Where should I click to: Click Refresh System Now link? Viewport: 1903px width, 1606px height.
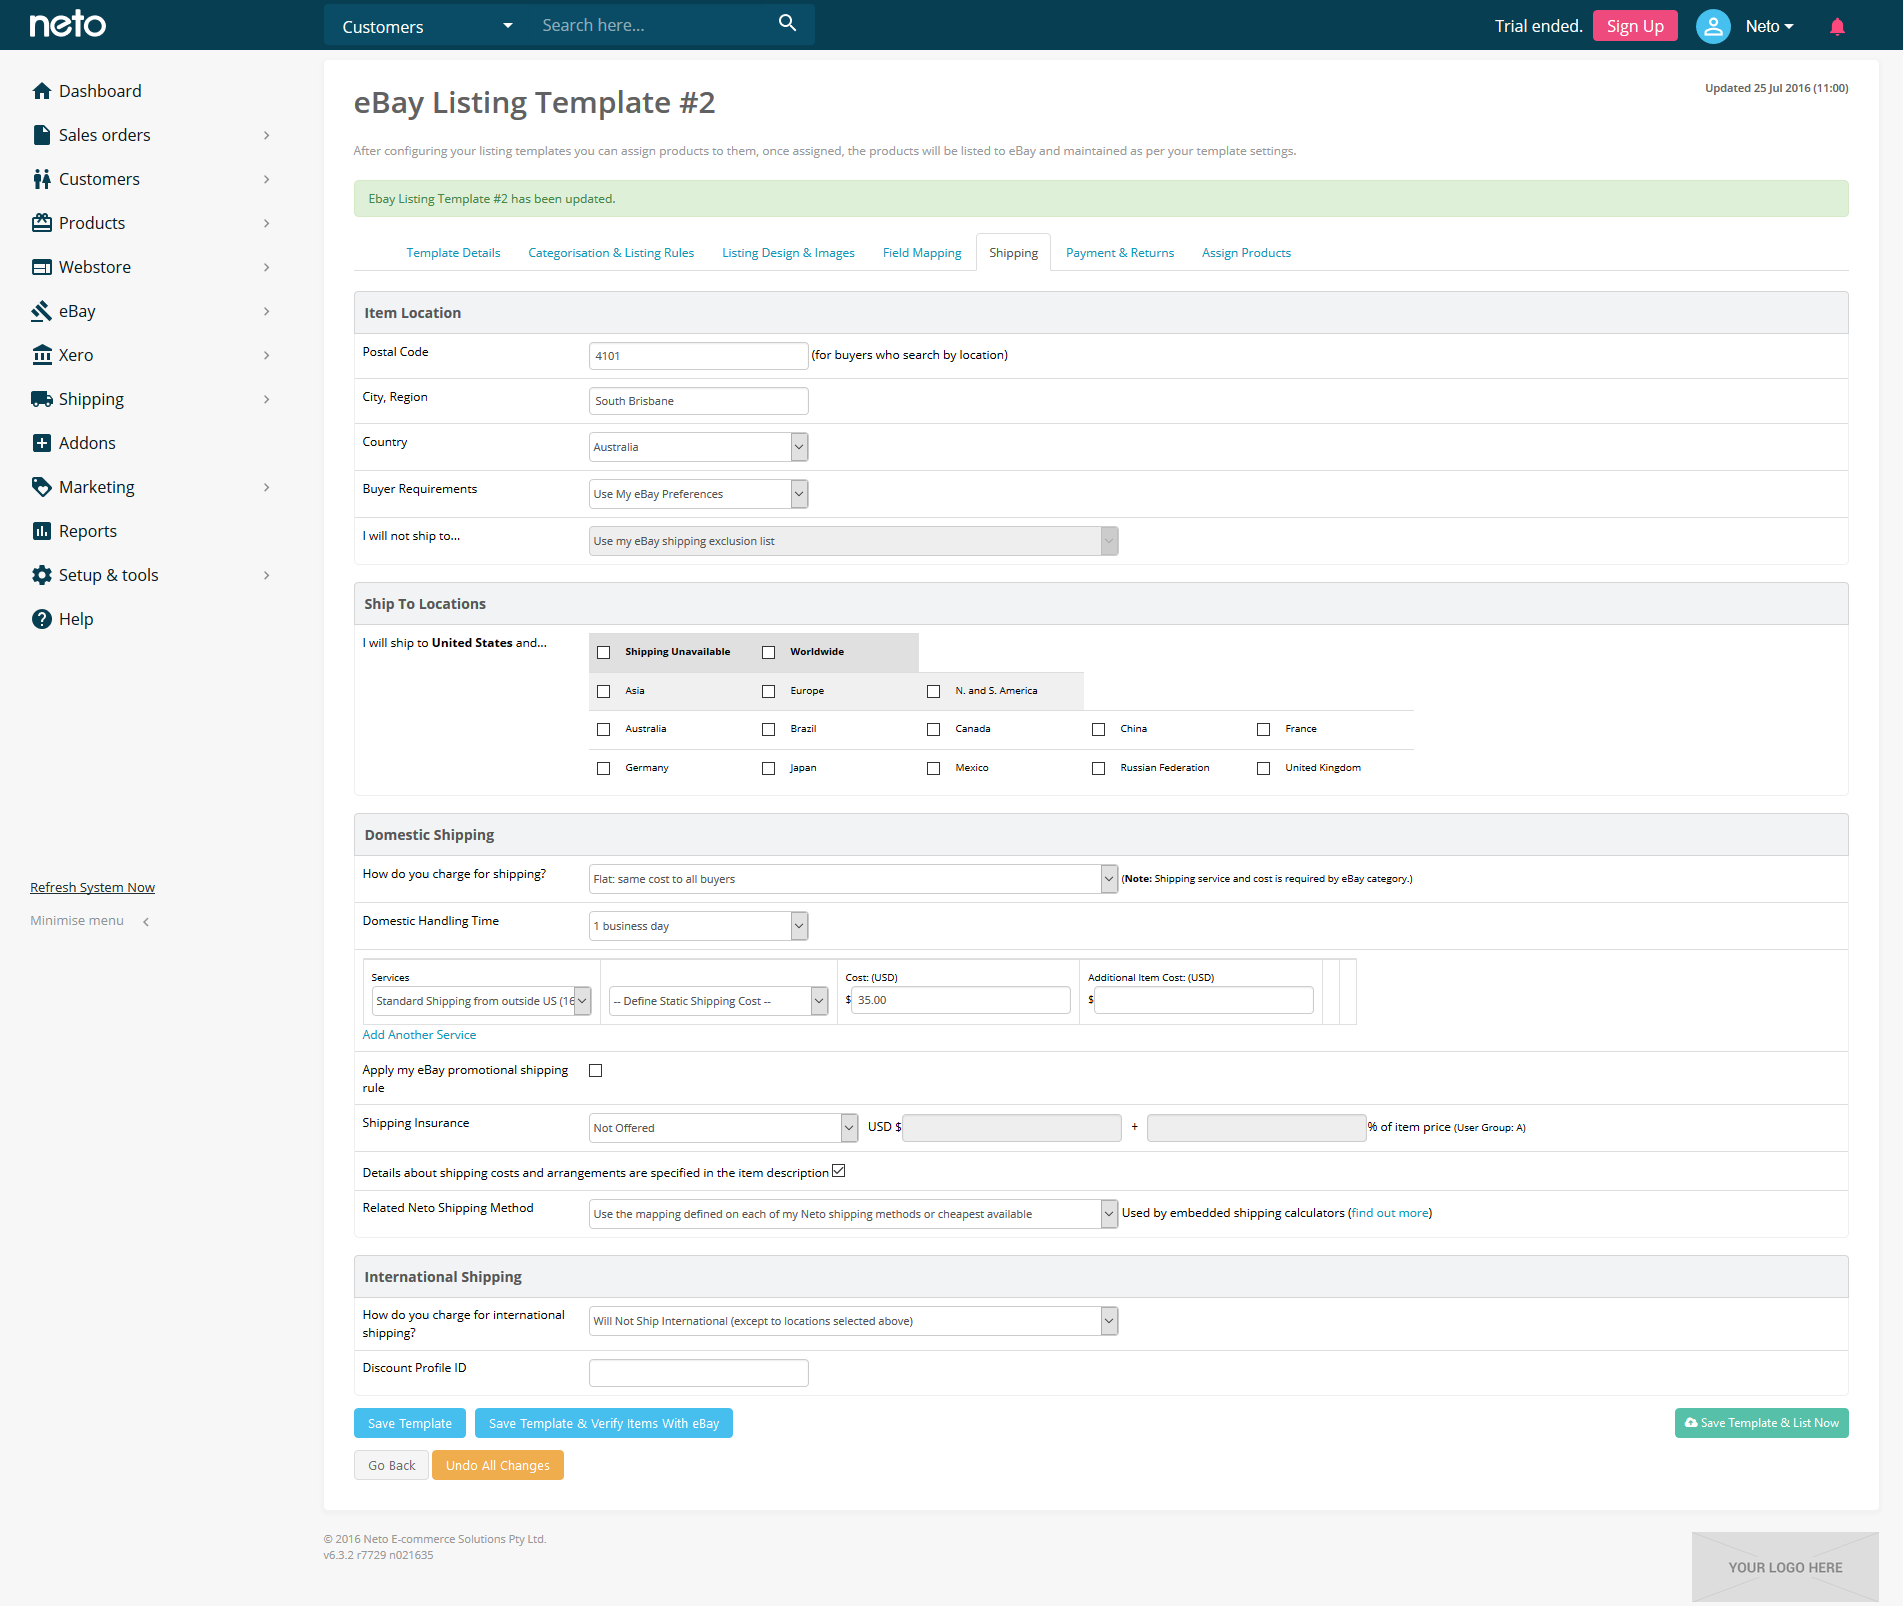(92, 888)
